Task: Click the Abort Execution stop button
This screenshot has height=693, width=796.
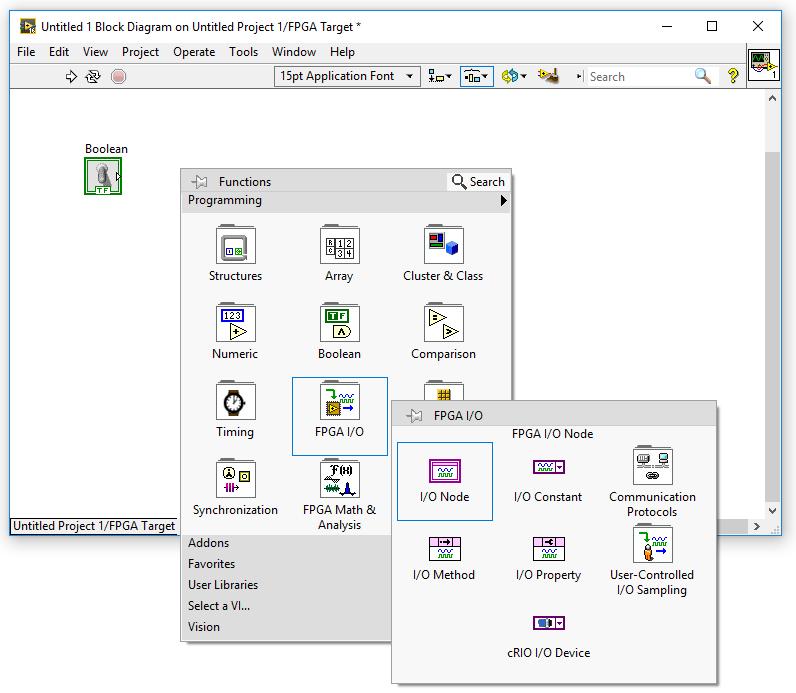Action: pos(118,77)
